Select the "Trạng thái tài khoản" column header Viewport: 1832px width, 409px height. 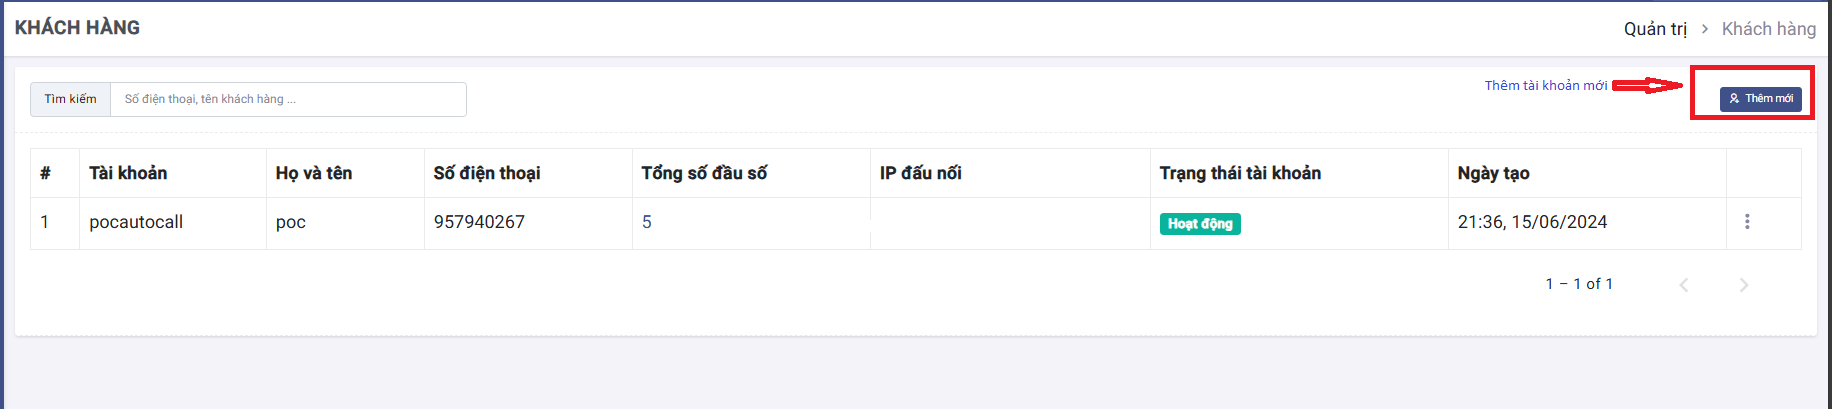pos(1240,173)
